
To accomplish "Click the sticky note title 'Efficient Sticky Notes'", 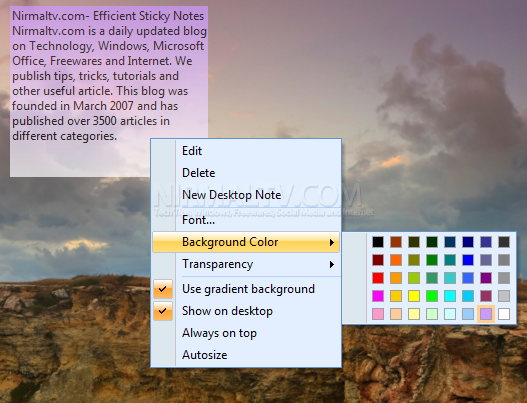I will click(149, 16).
